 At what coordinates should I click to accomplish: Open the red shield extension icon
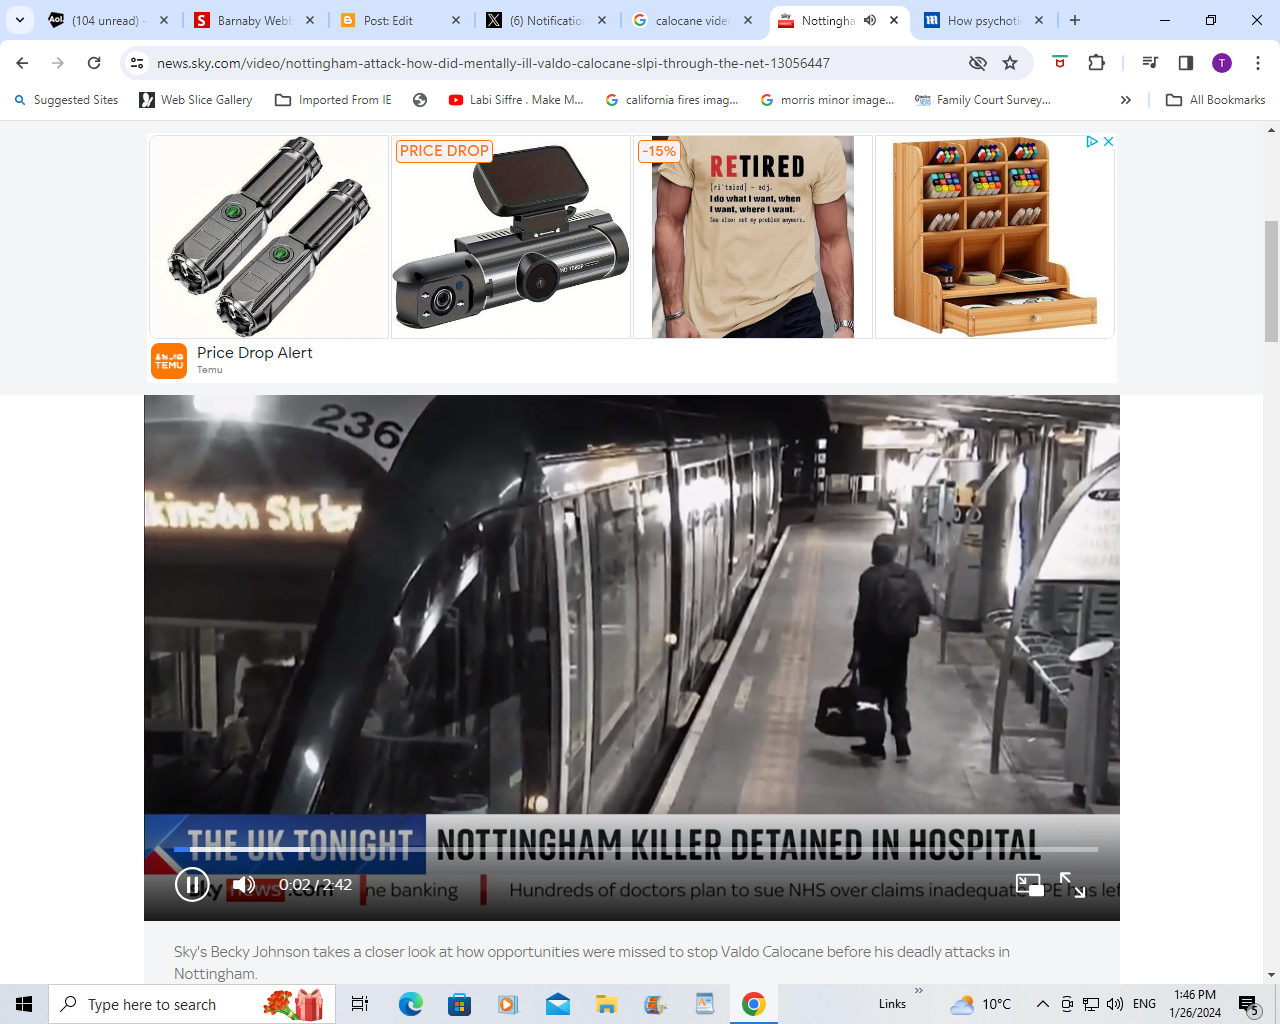pos(1060,63)
